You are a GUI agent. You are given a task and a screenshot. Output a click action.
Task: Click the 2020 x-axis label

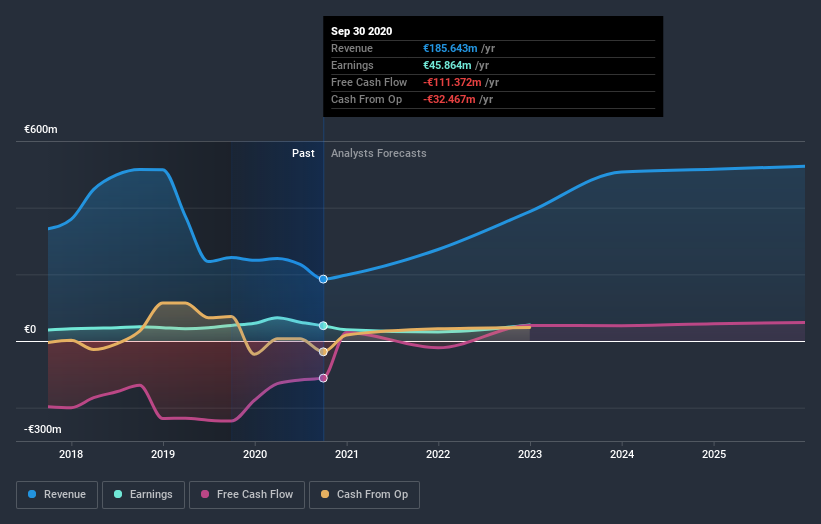coord(255,454)
